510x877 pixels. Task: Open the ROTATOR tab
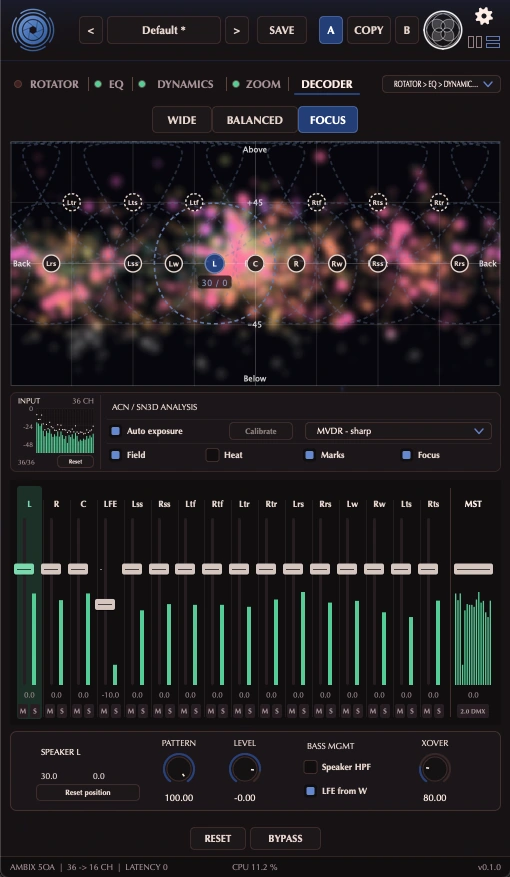point(54,84)
